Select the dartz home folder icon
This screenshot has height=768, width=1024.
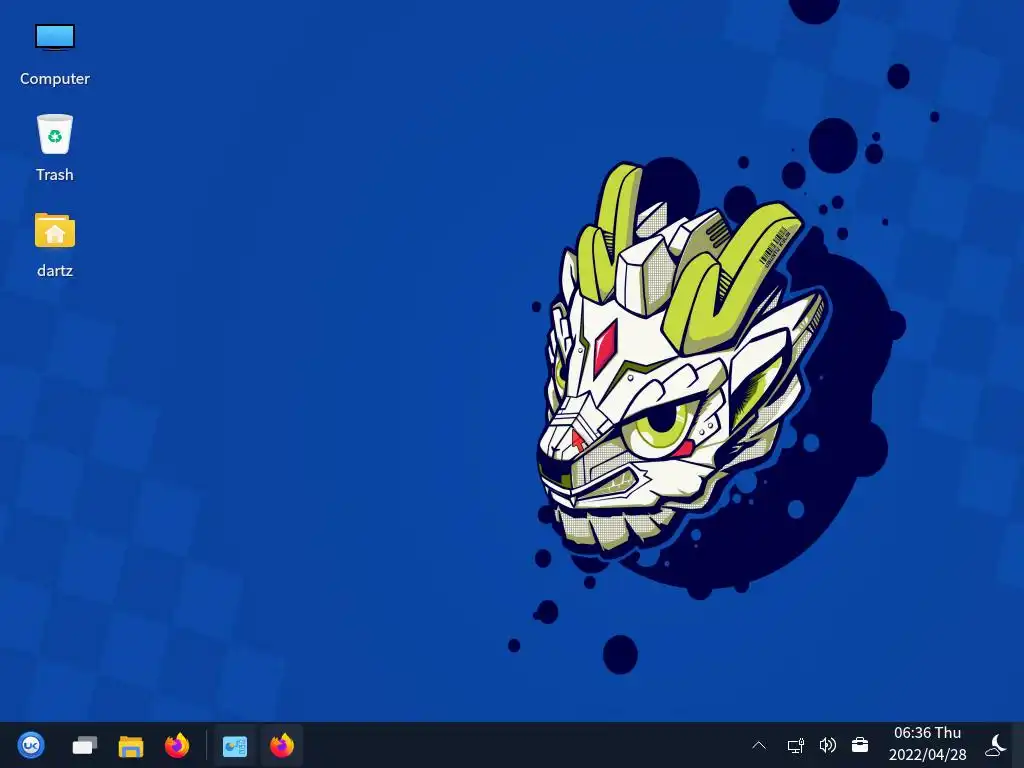pos(55,230)
